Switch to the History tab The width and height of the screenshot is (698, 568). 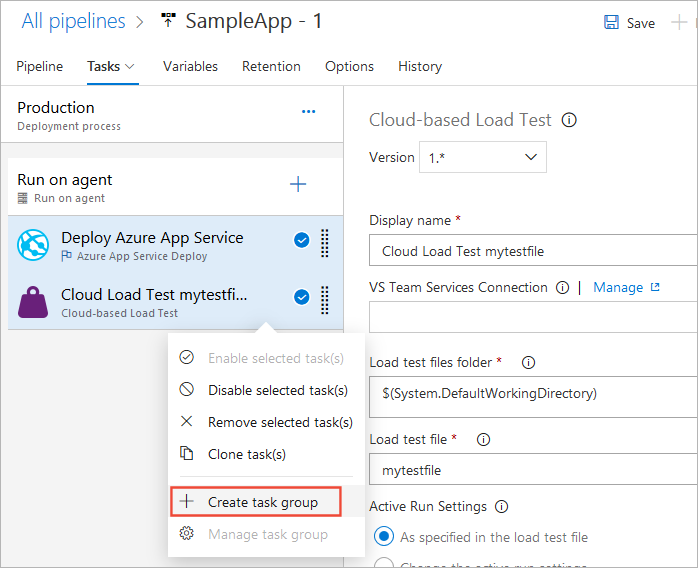click(x=420, y=66)
